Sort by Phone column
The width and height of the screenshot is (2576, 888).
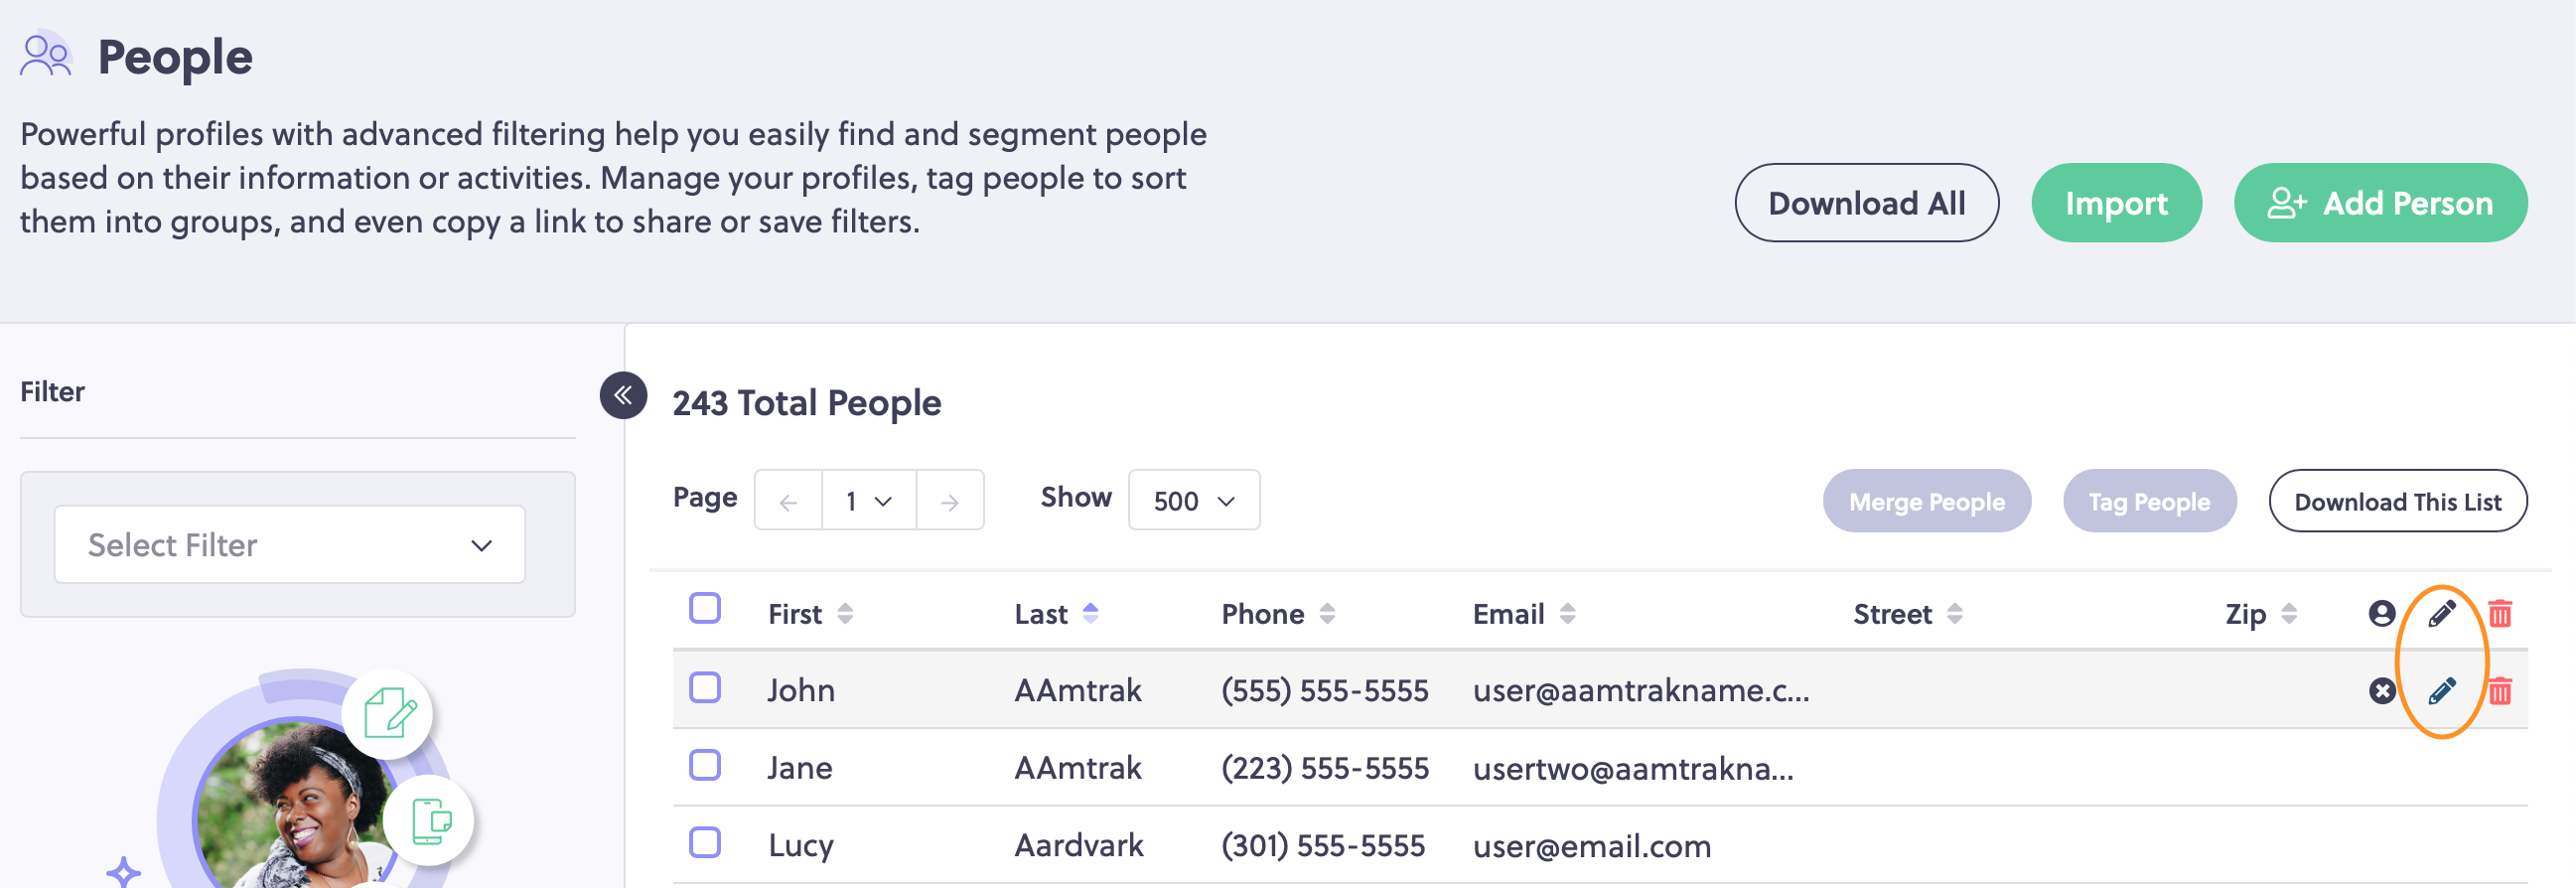[x=1327, y=613]
